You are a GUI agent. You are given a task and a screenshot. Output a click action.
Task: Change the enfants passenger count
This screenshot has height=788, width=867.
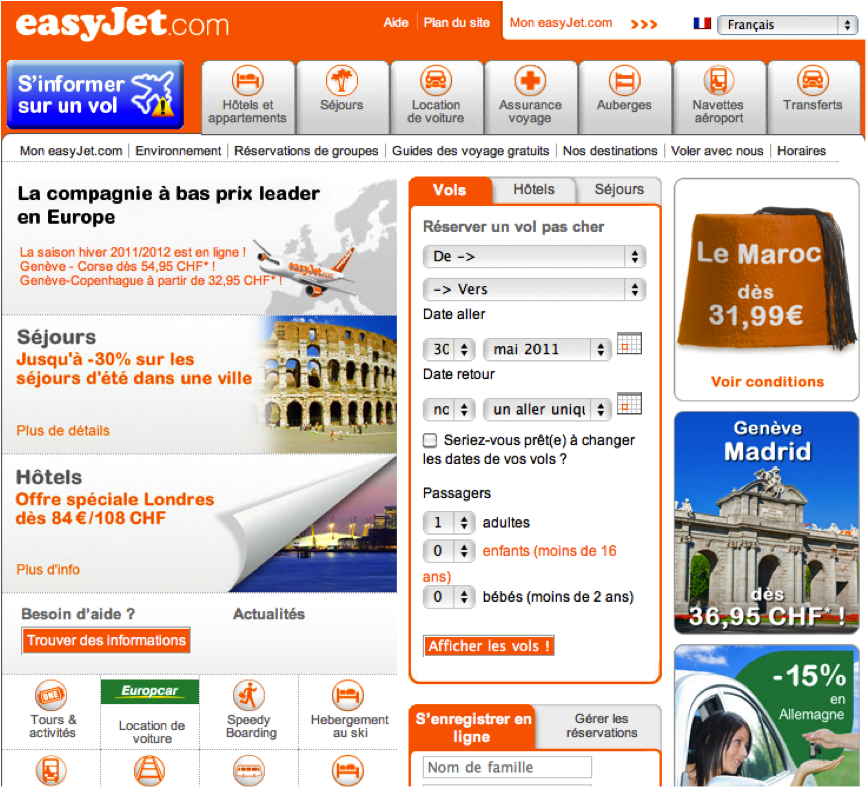point(449,551)
